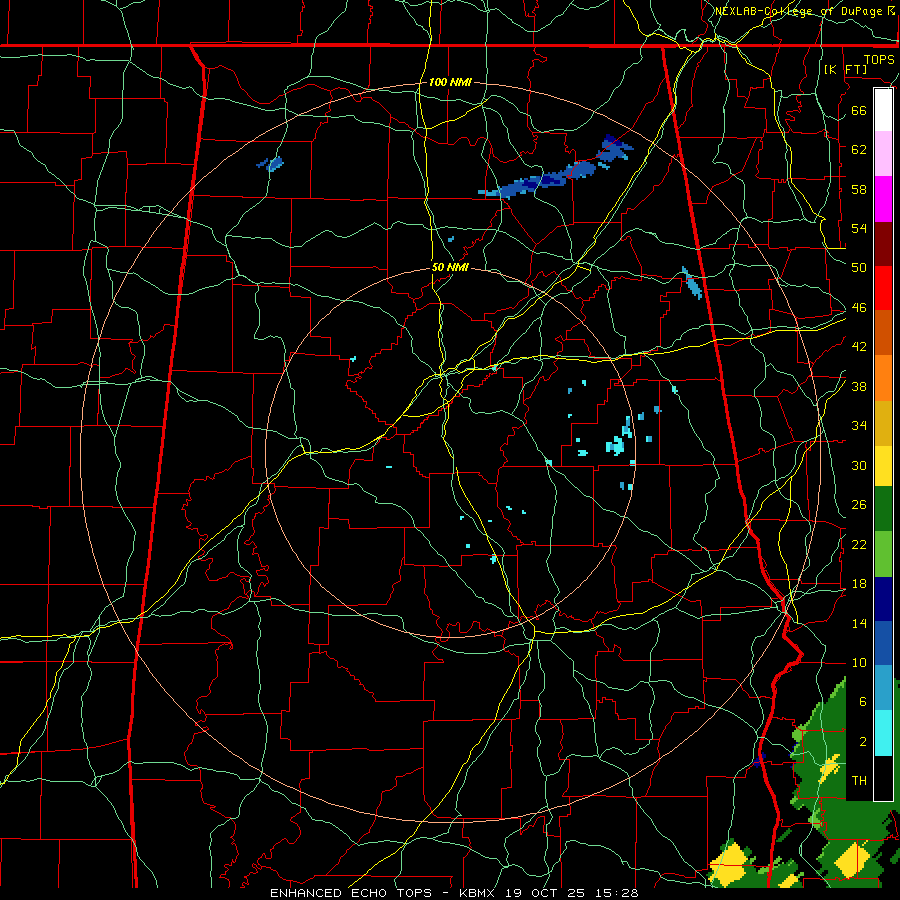Click the "2" legend value
The image size is (900, 900).
(863, 742)
